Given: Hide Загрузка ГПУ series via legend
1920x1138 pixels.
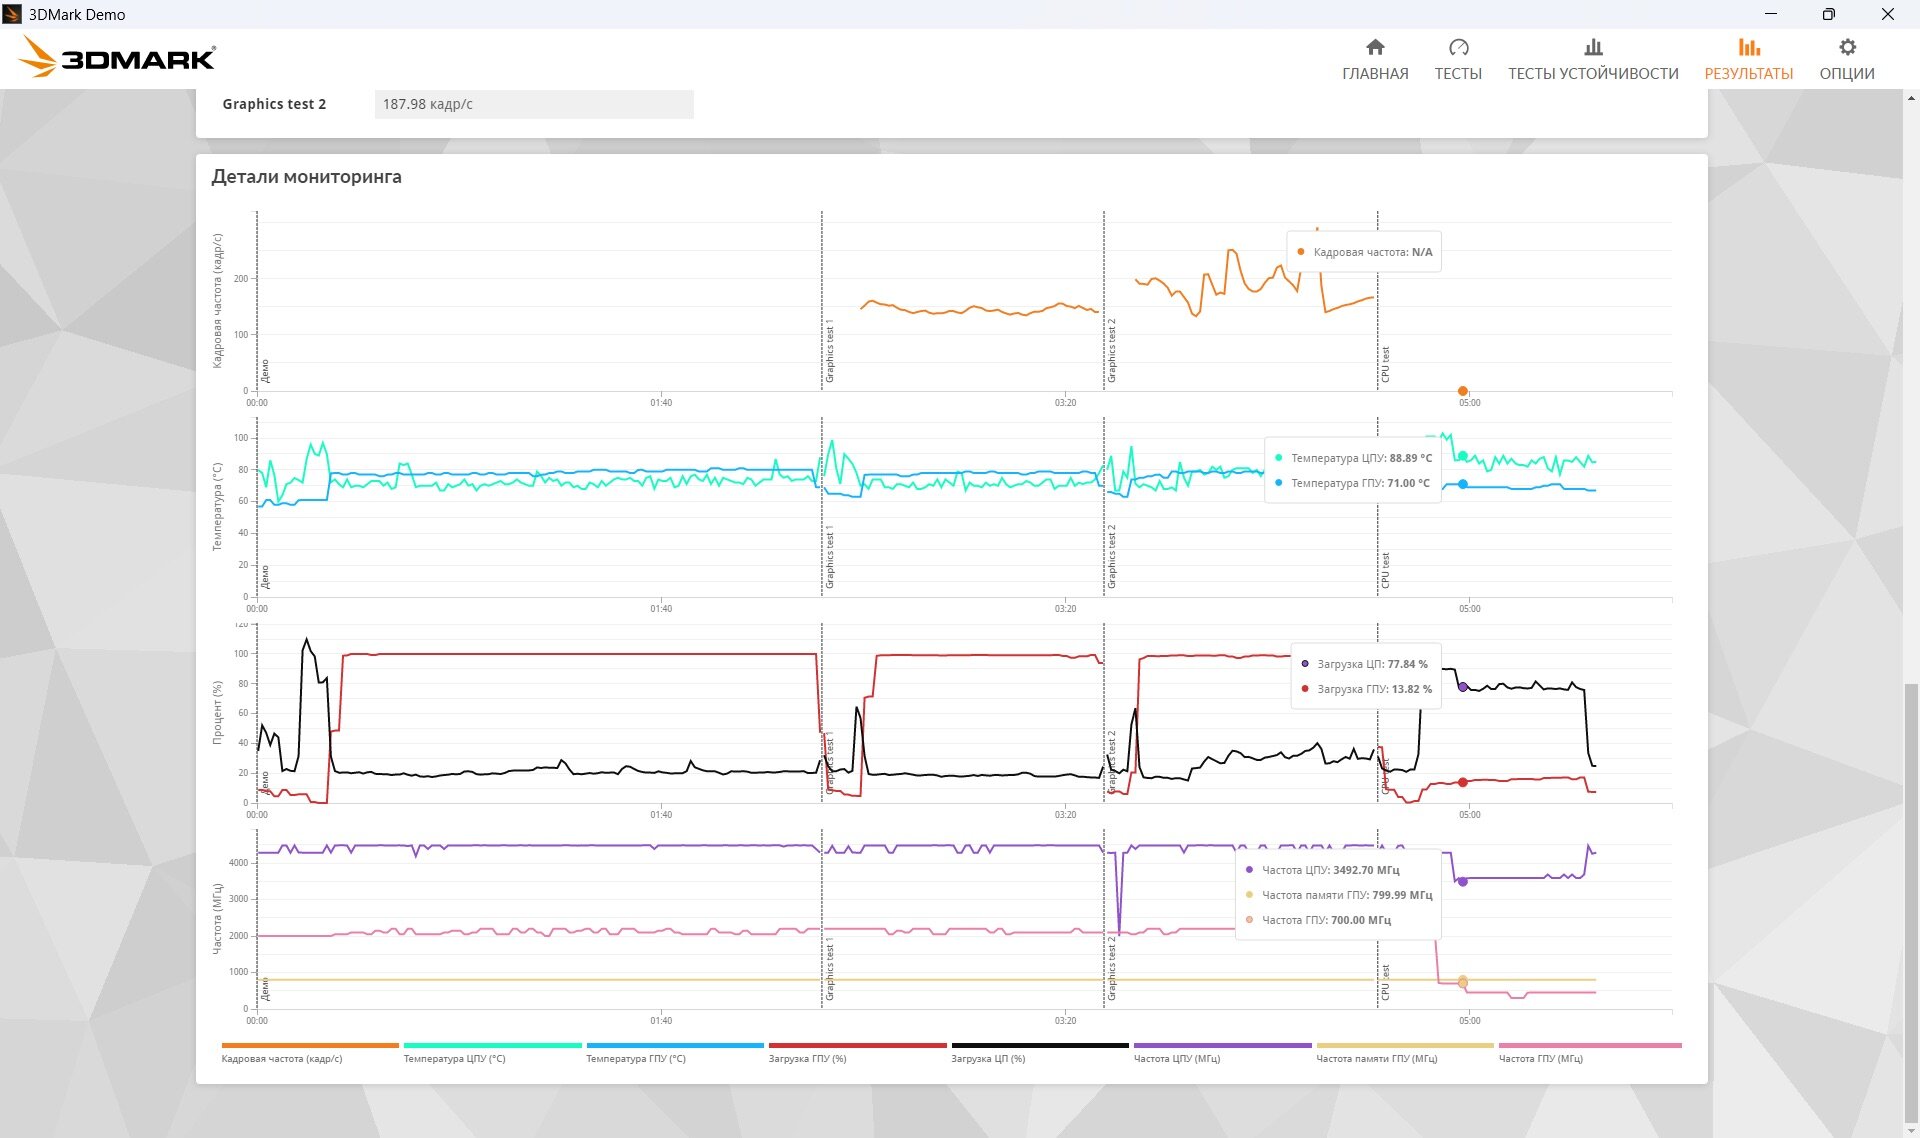Looking at the screenshot, I should [807, 1058].
